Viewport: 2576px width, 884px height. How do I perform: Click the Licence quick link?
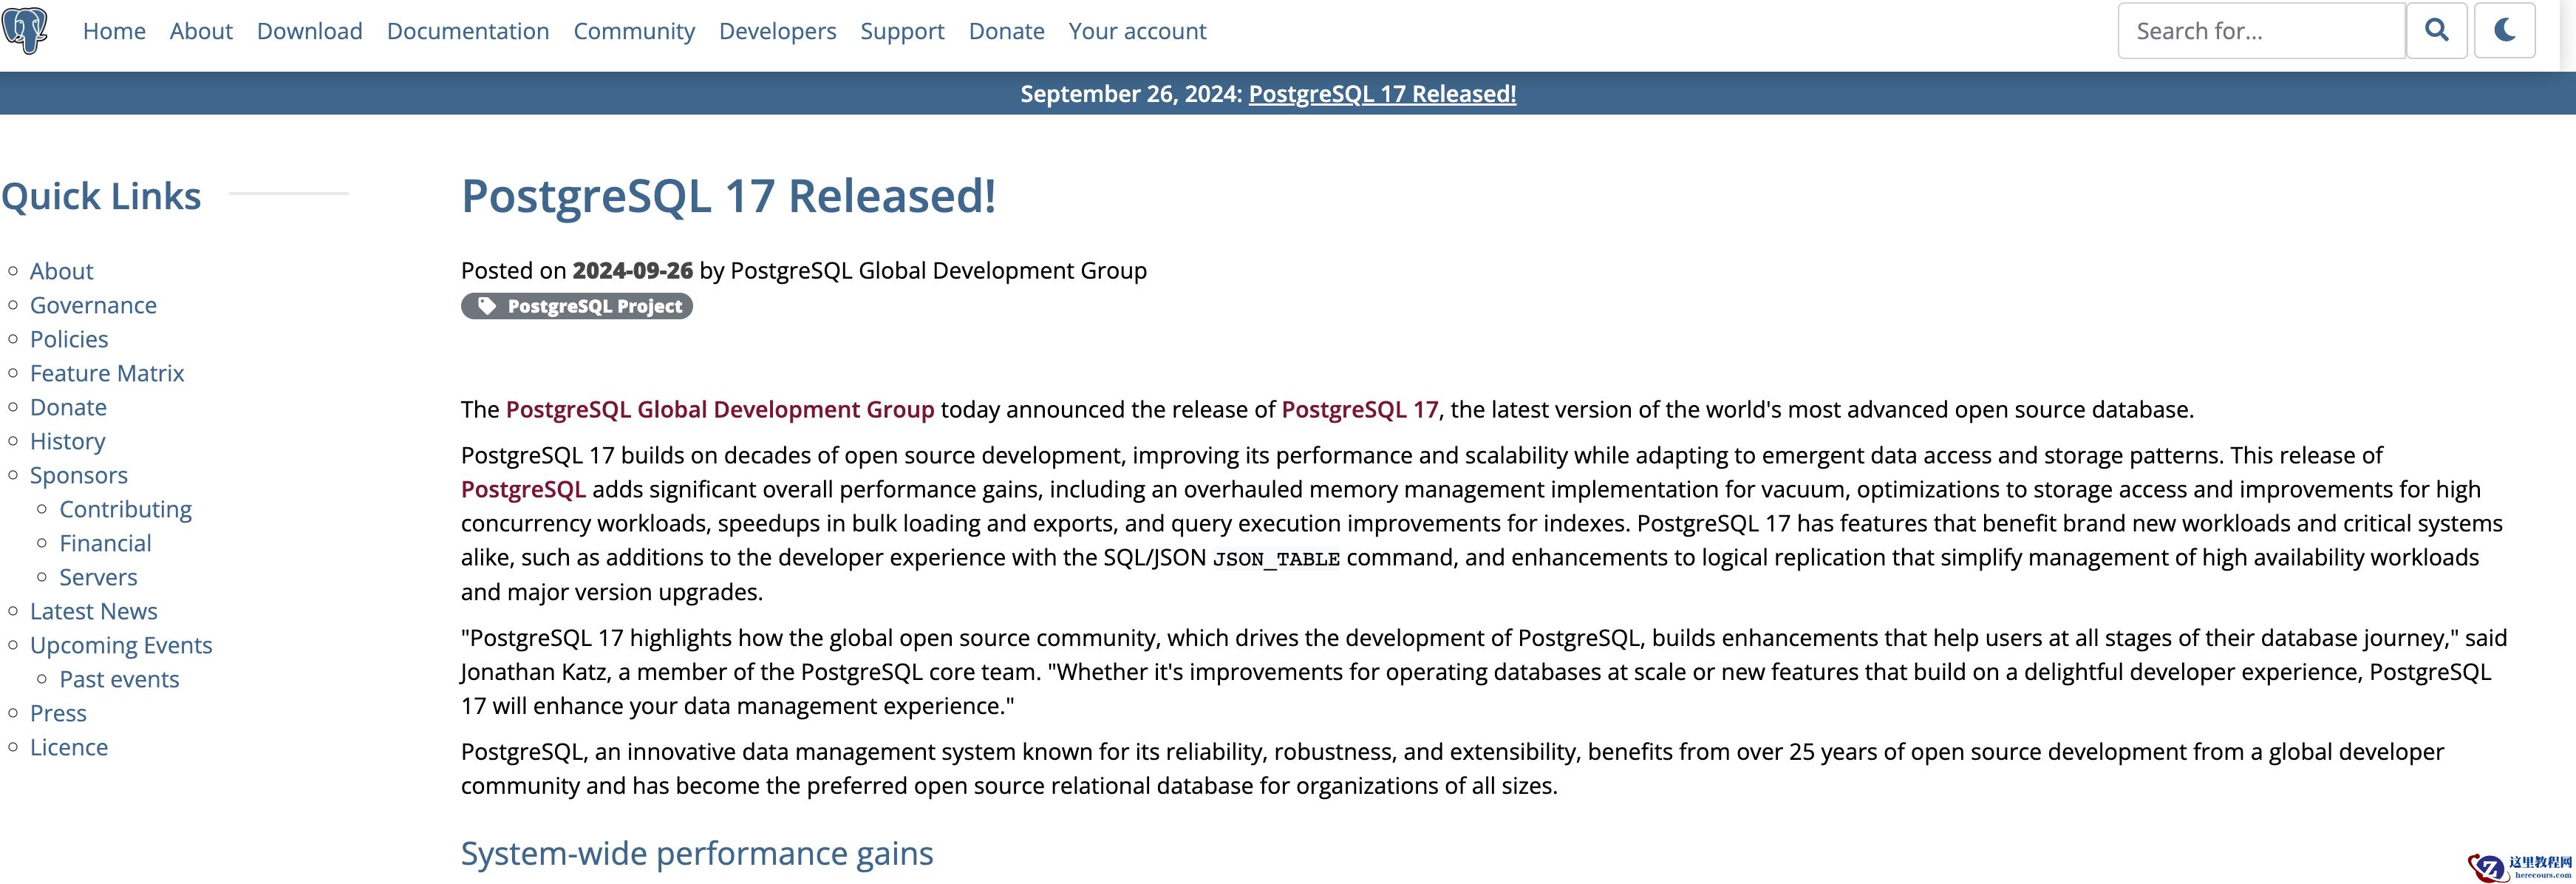tap(69, 747)
